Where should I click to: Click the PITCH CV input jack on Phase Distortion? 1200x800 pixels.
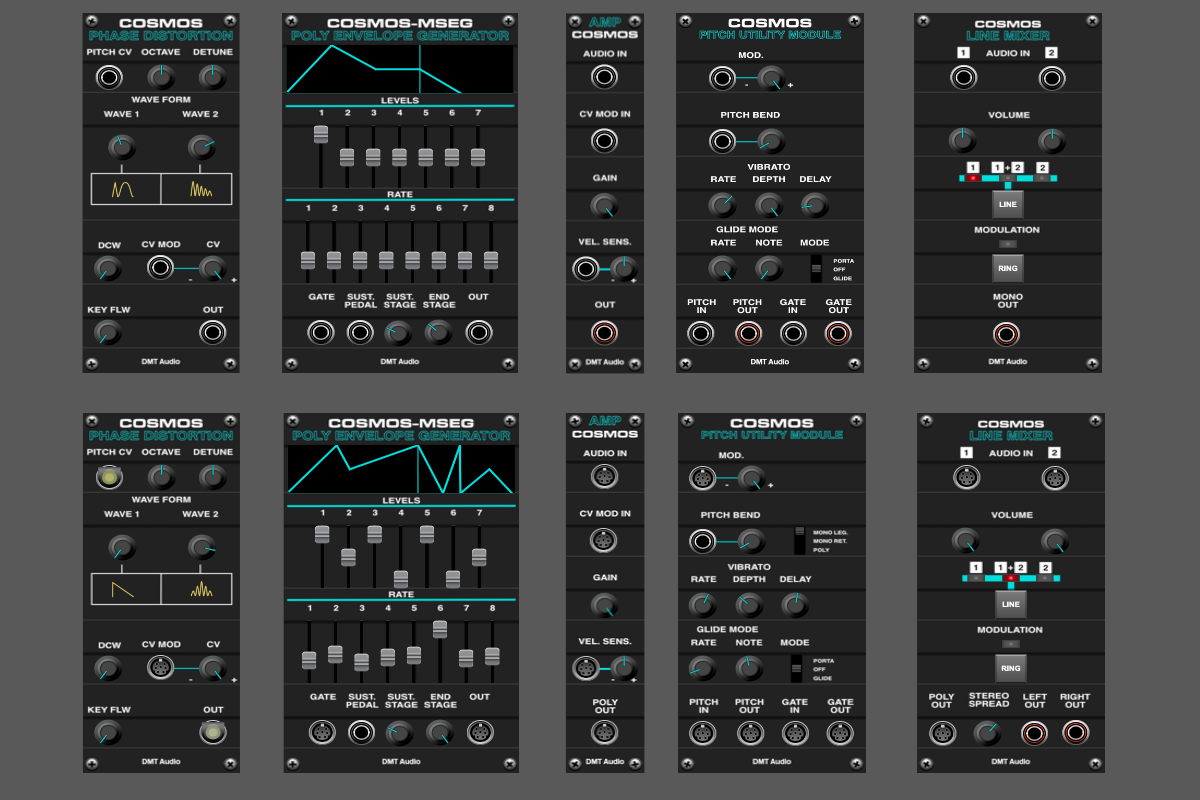(x=109, y=77)
